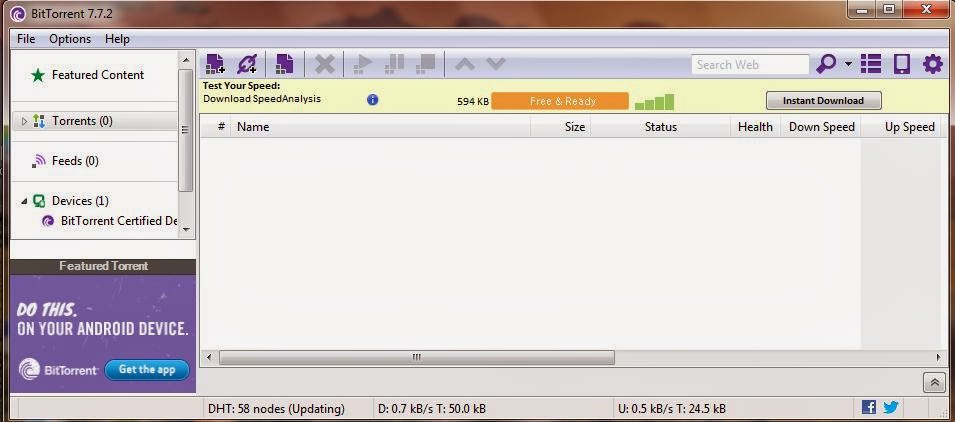955x422 pixels.
Task: Click the Start torrent play icon
Action: 362,63
